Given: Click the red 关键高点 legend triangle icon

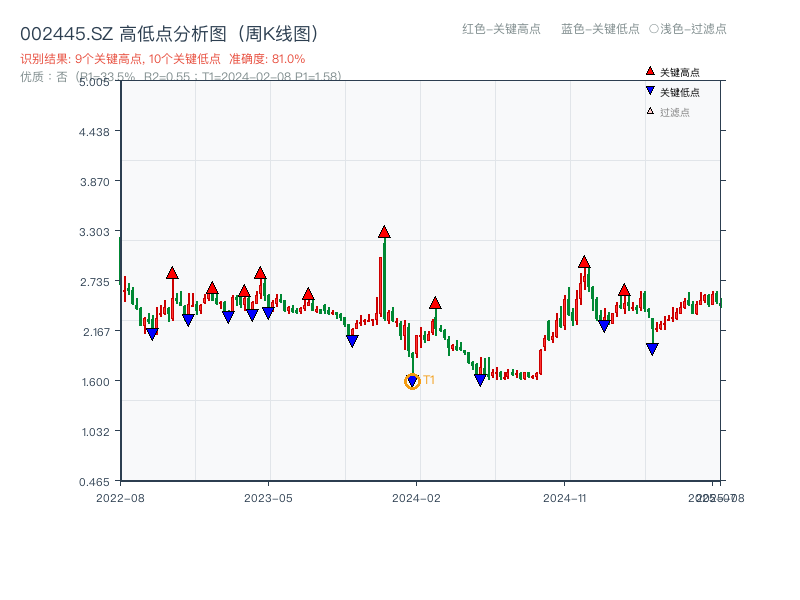Looking at the screenshot, I should pos(650,71).
